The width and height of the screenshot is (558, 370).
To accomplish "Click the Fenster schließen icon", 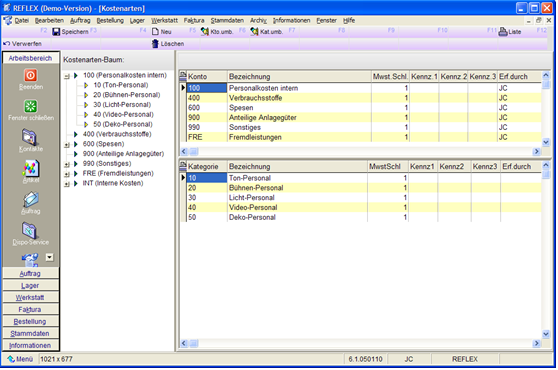I will pos(31,106).
